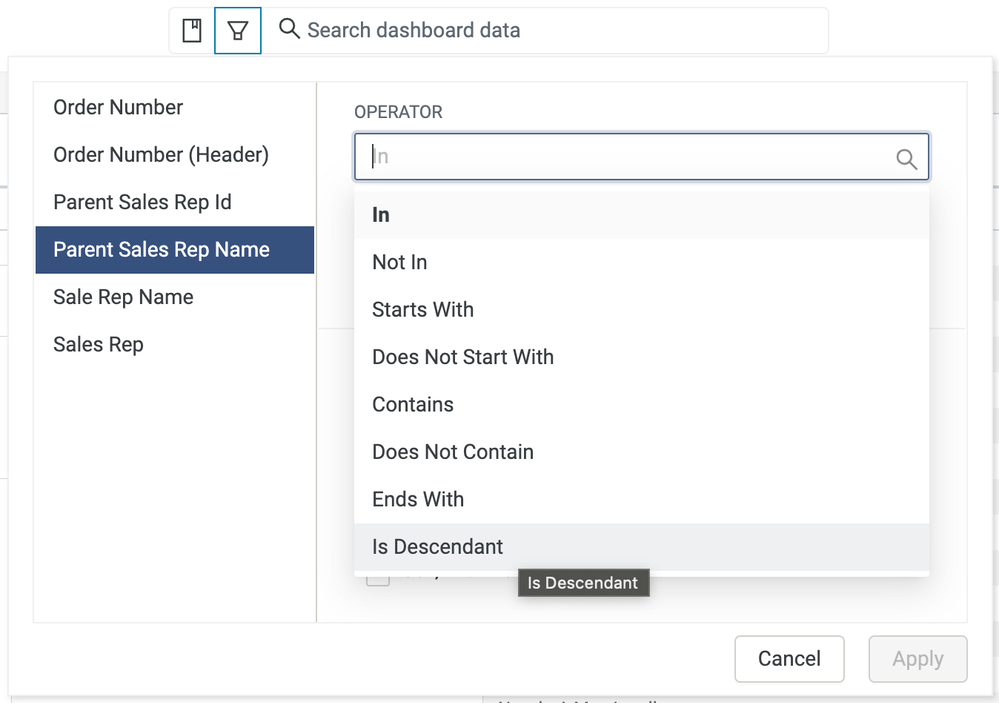Choose the "Not In" operator
The image size is (999, 703).
(x=400, y=262)
